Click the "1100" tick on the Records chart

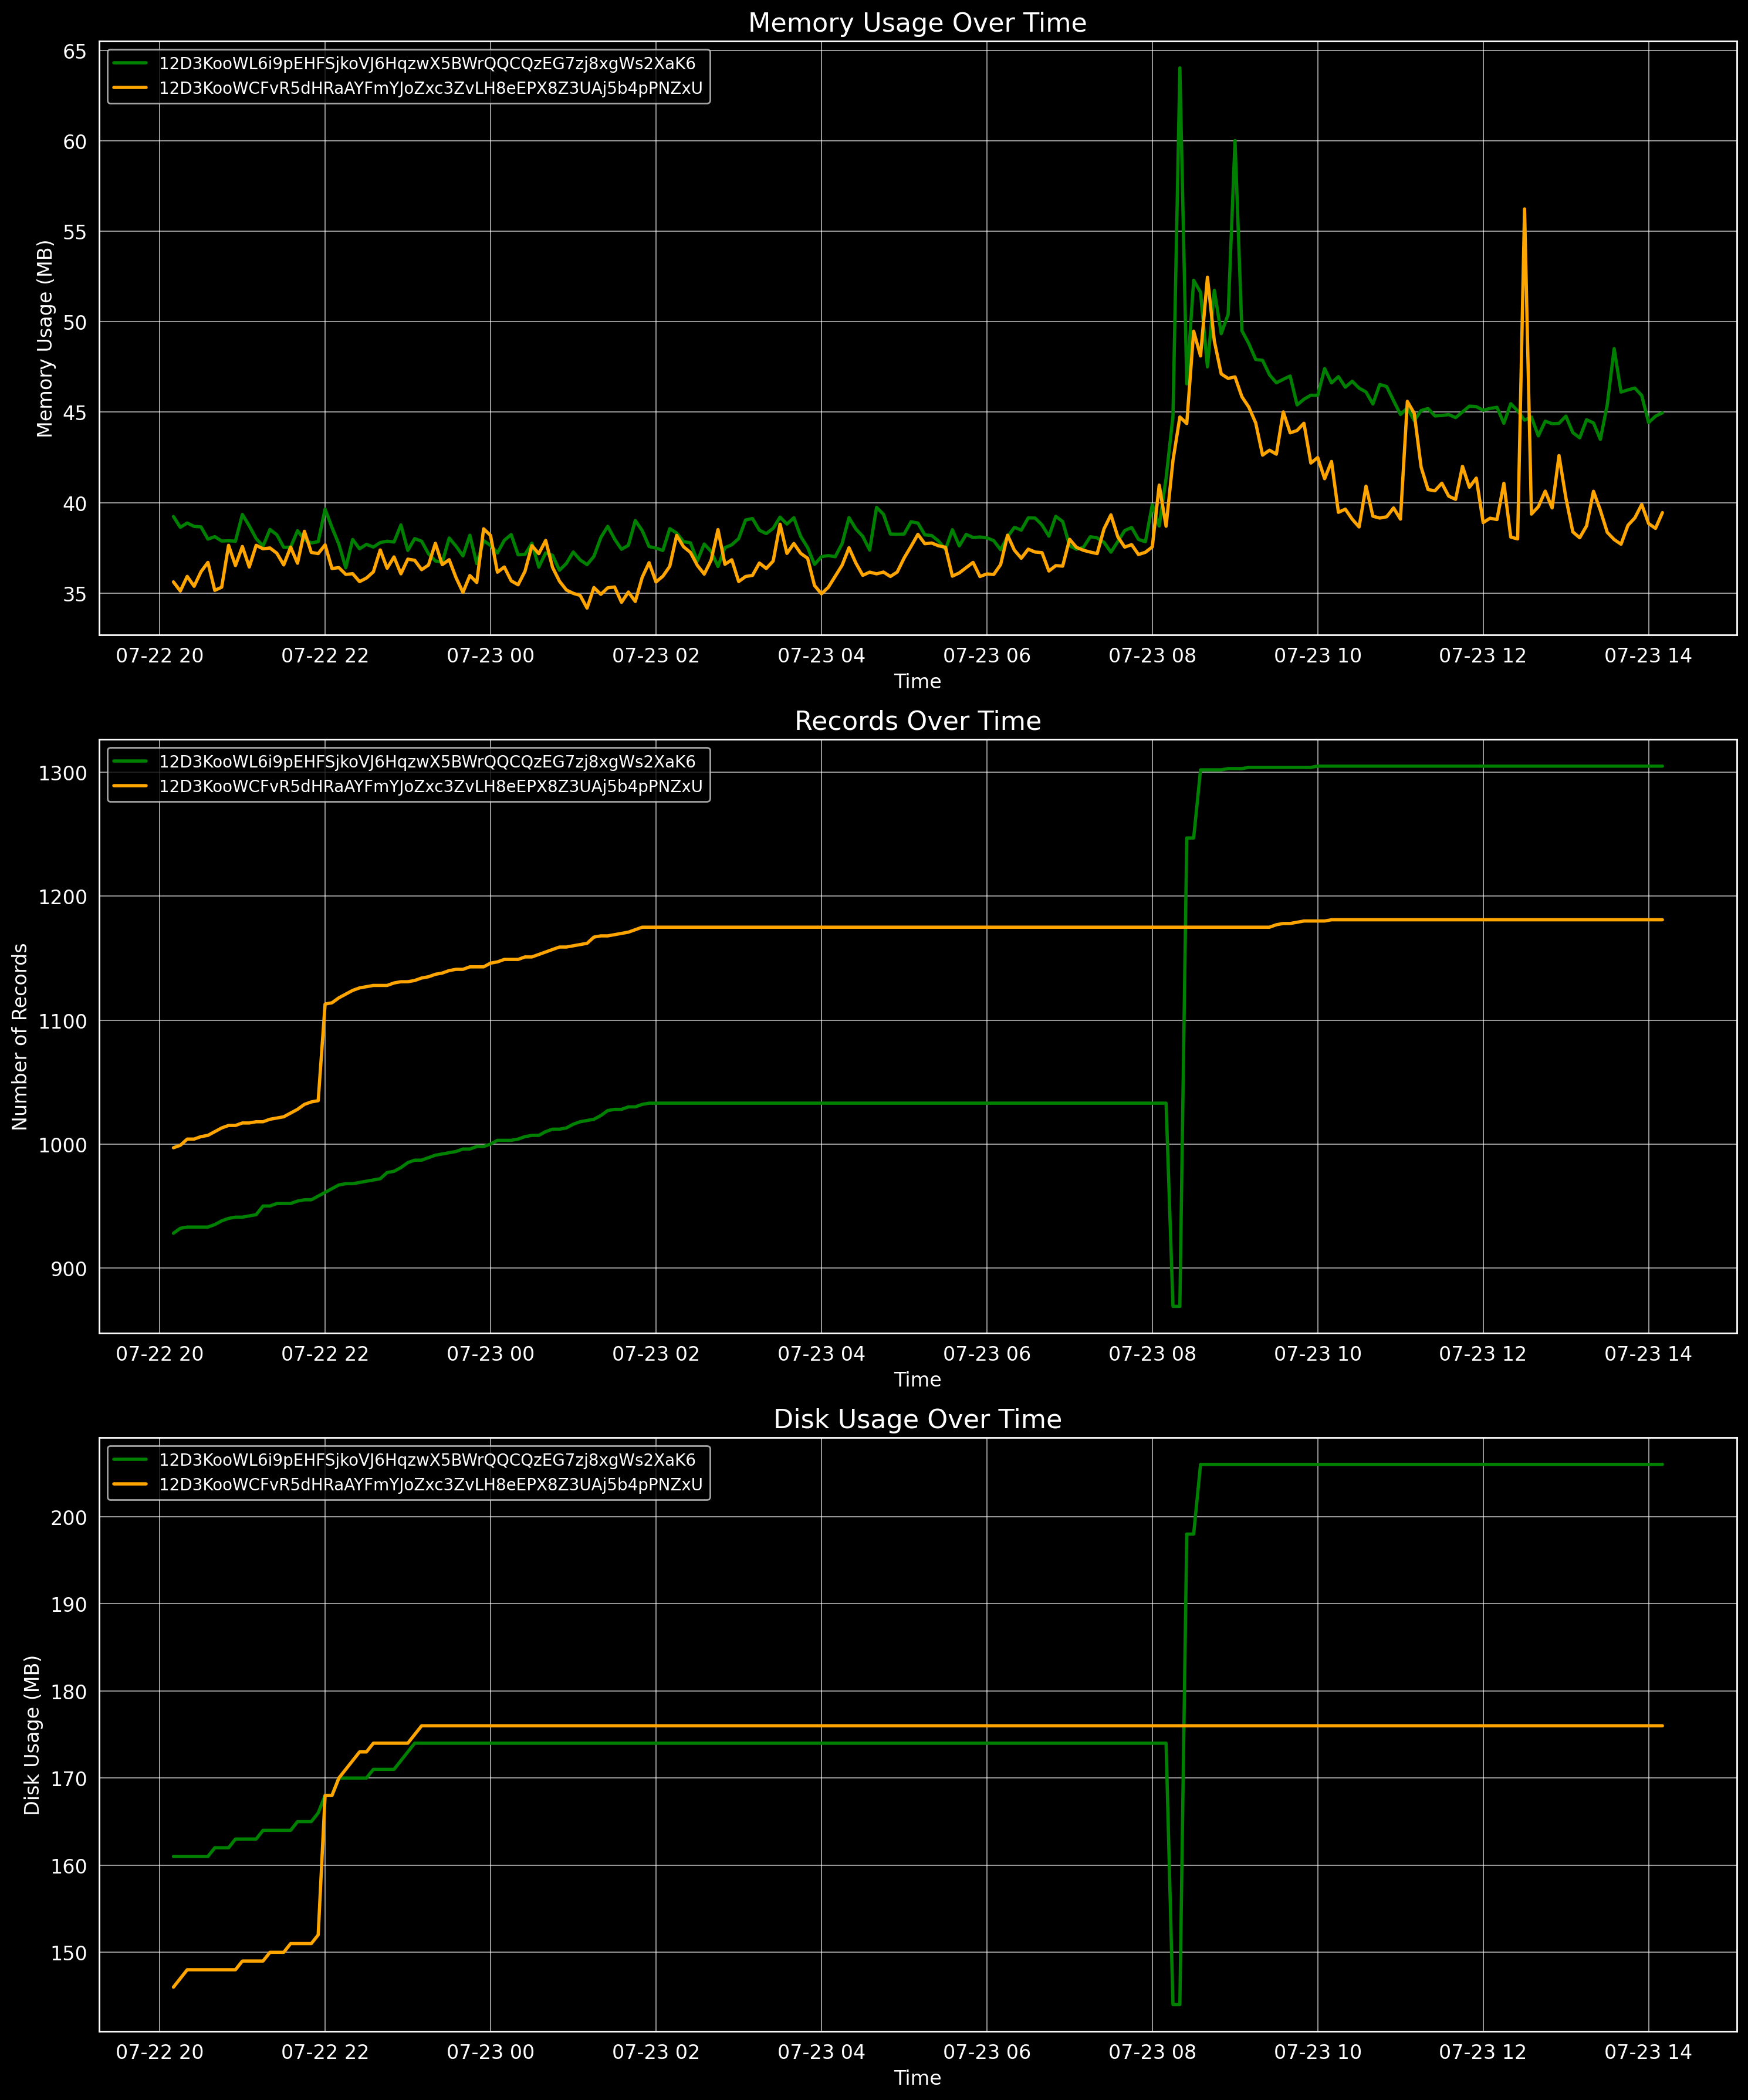click(63, 1021)
